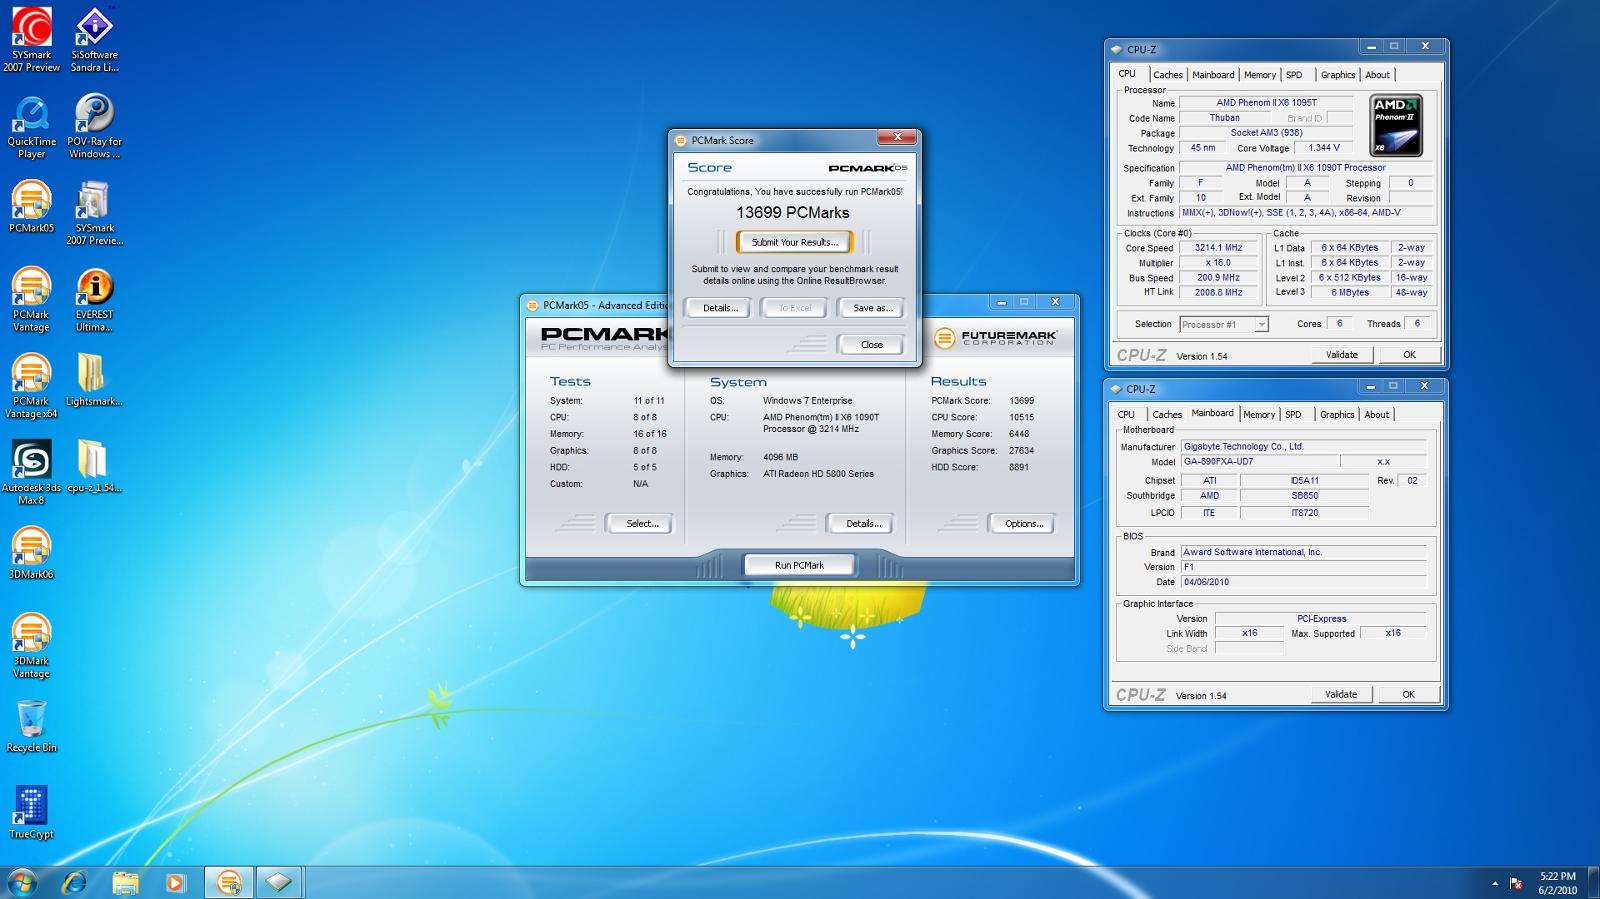Open the cpu-z_1.54 folder

(x=94, y=467)
